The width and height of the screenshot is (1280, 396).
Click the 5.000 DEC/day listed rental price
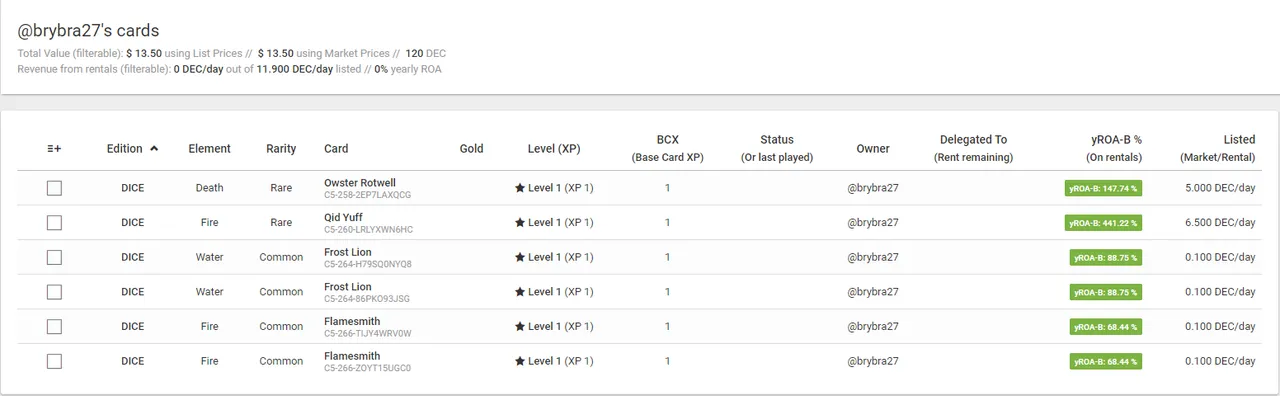[1220, 188]
